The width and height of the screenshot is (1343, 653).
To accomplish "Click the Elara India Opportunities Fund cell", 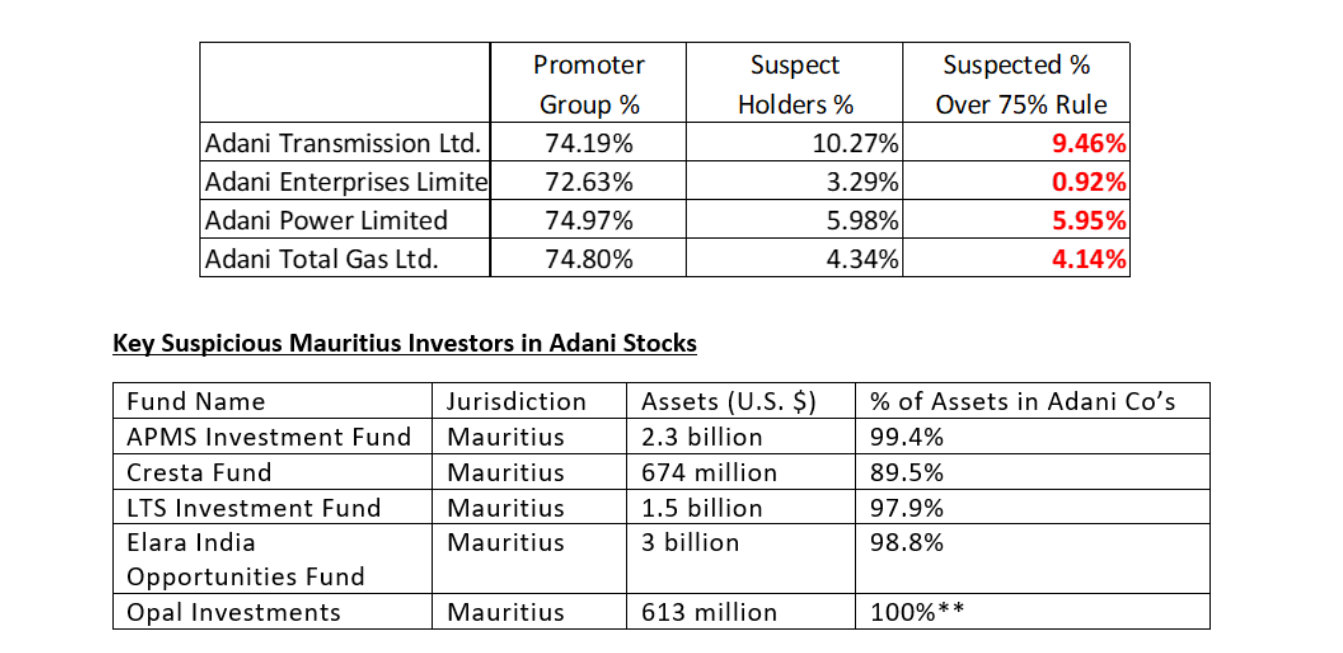I will pyautogui.click(x=245, y=560).
